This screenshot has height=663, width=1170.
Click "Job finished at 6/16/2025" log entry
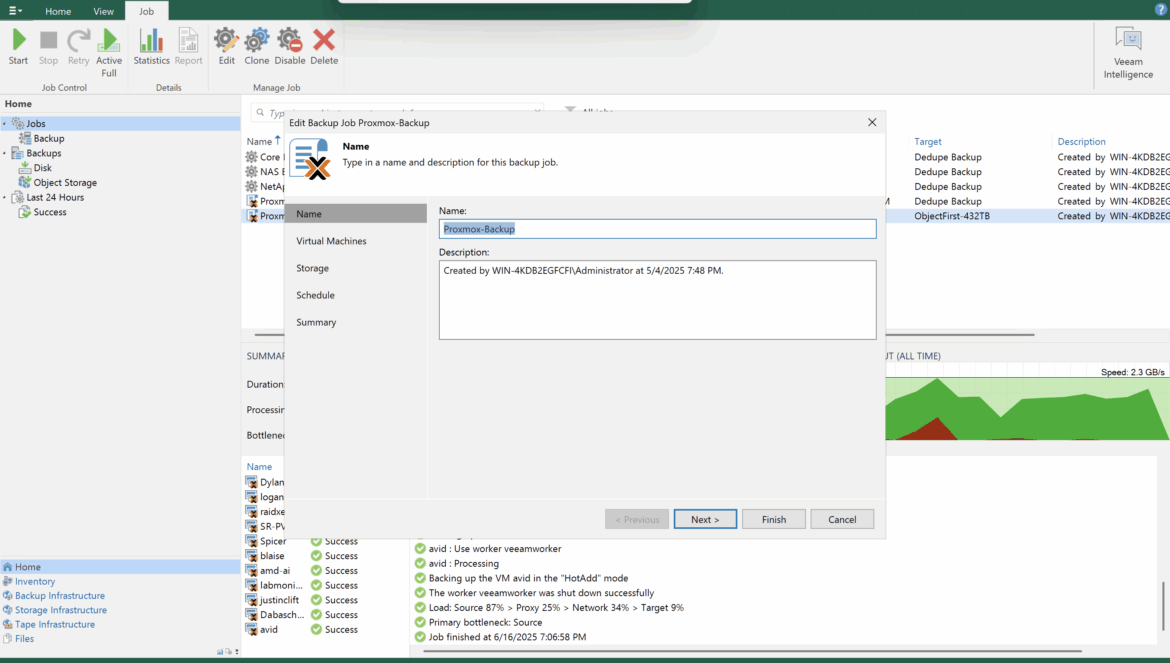[507, 637]
